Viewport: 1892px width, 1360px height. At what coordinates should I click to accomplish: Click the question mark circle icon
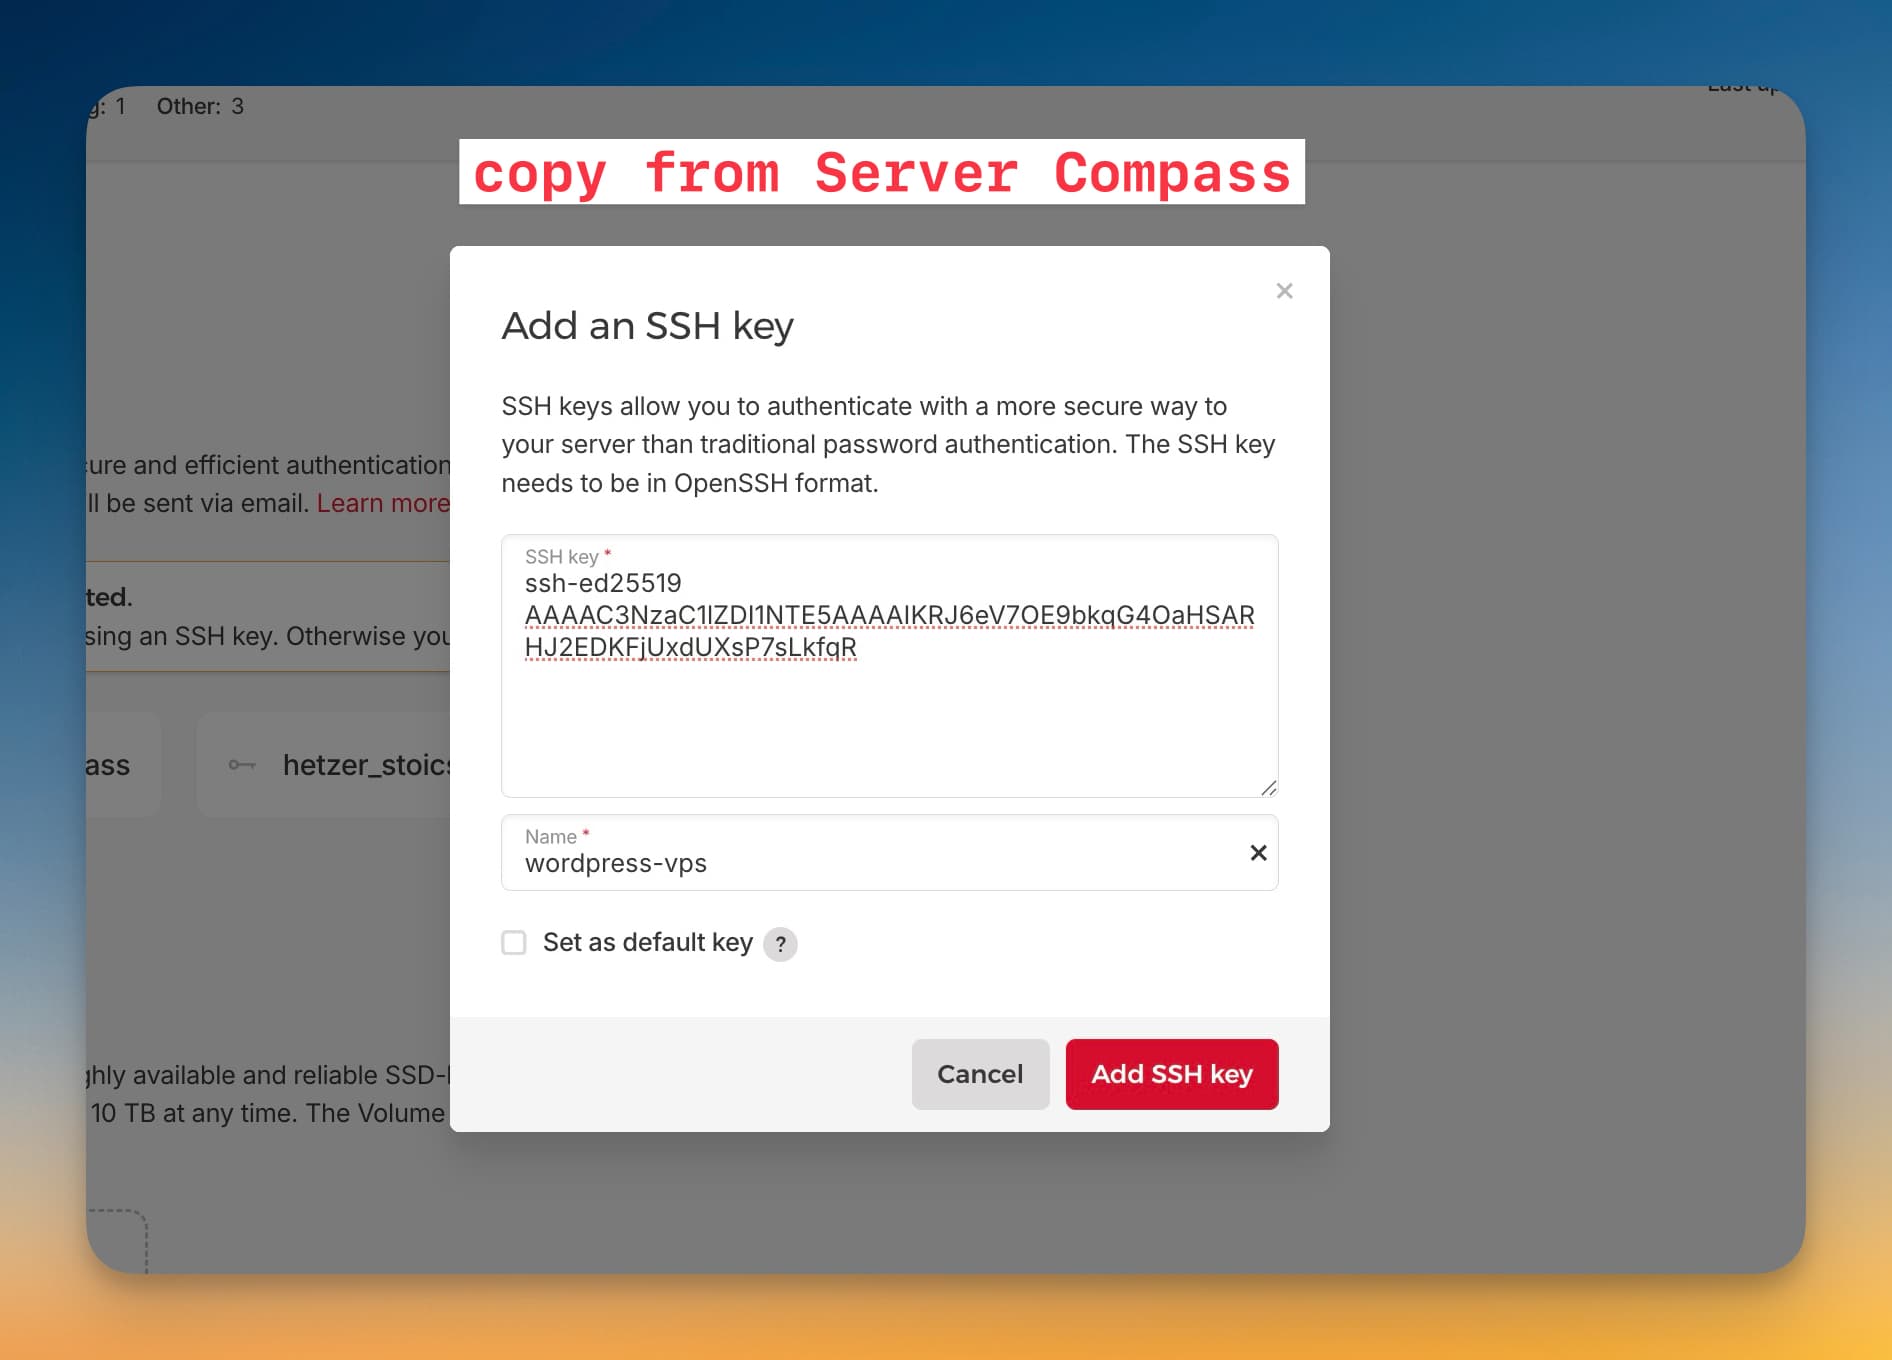(780, 943)
